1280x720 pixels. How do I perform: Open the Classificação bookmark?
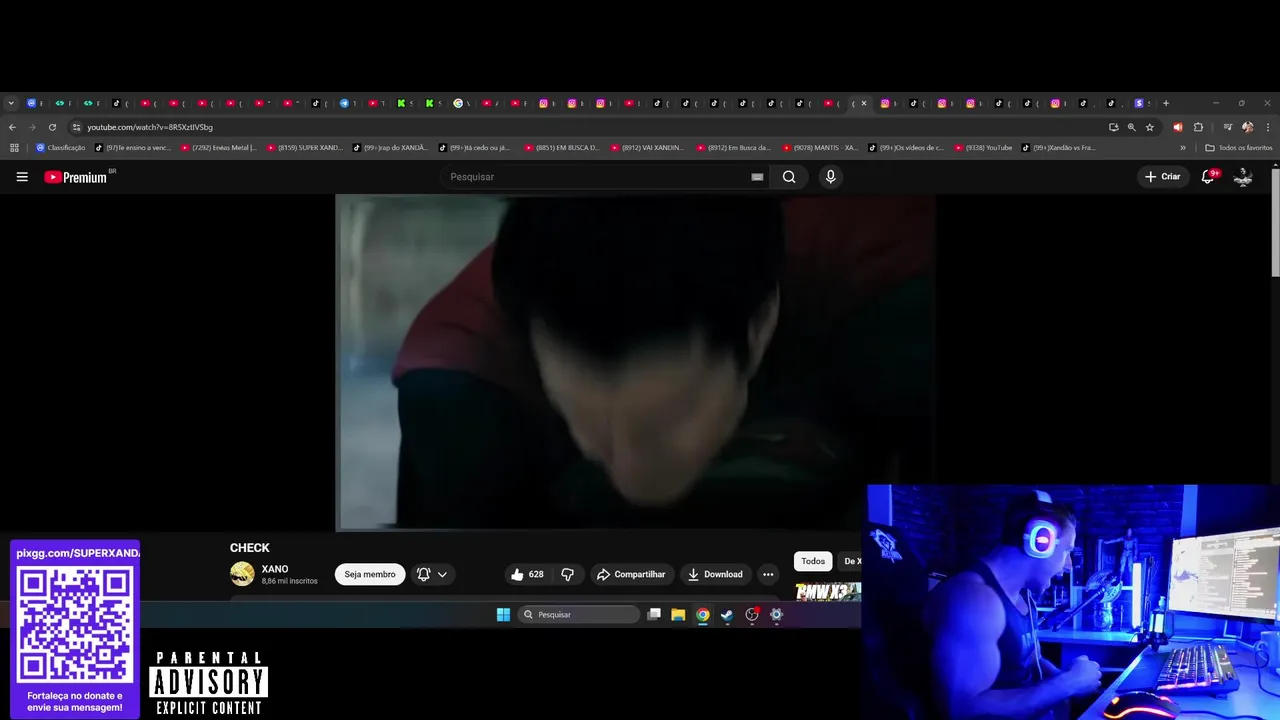coord(61,148)
